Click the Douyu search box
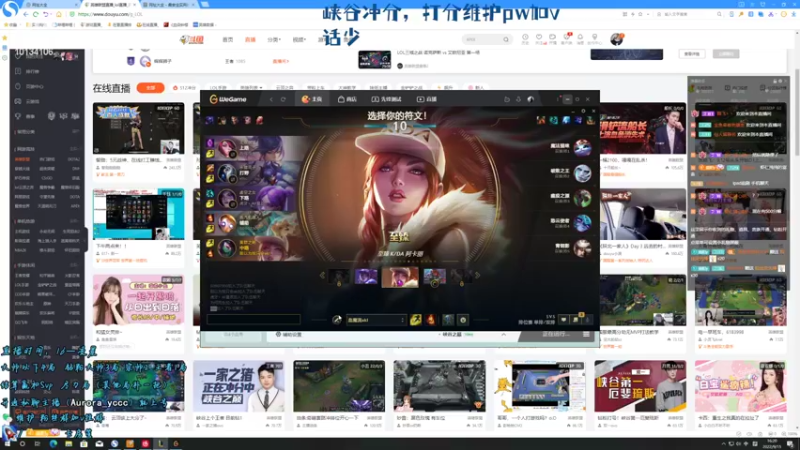This screenshot has height=450, width=800. pyautogui.click(x=486, y=39)
